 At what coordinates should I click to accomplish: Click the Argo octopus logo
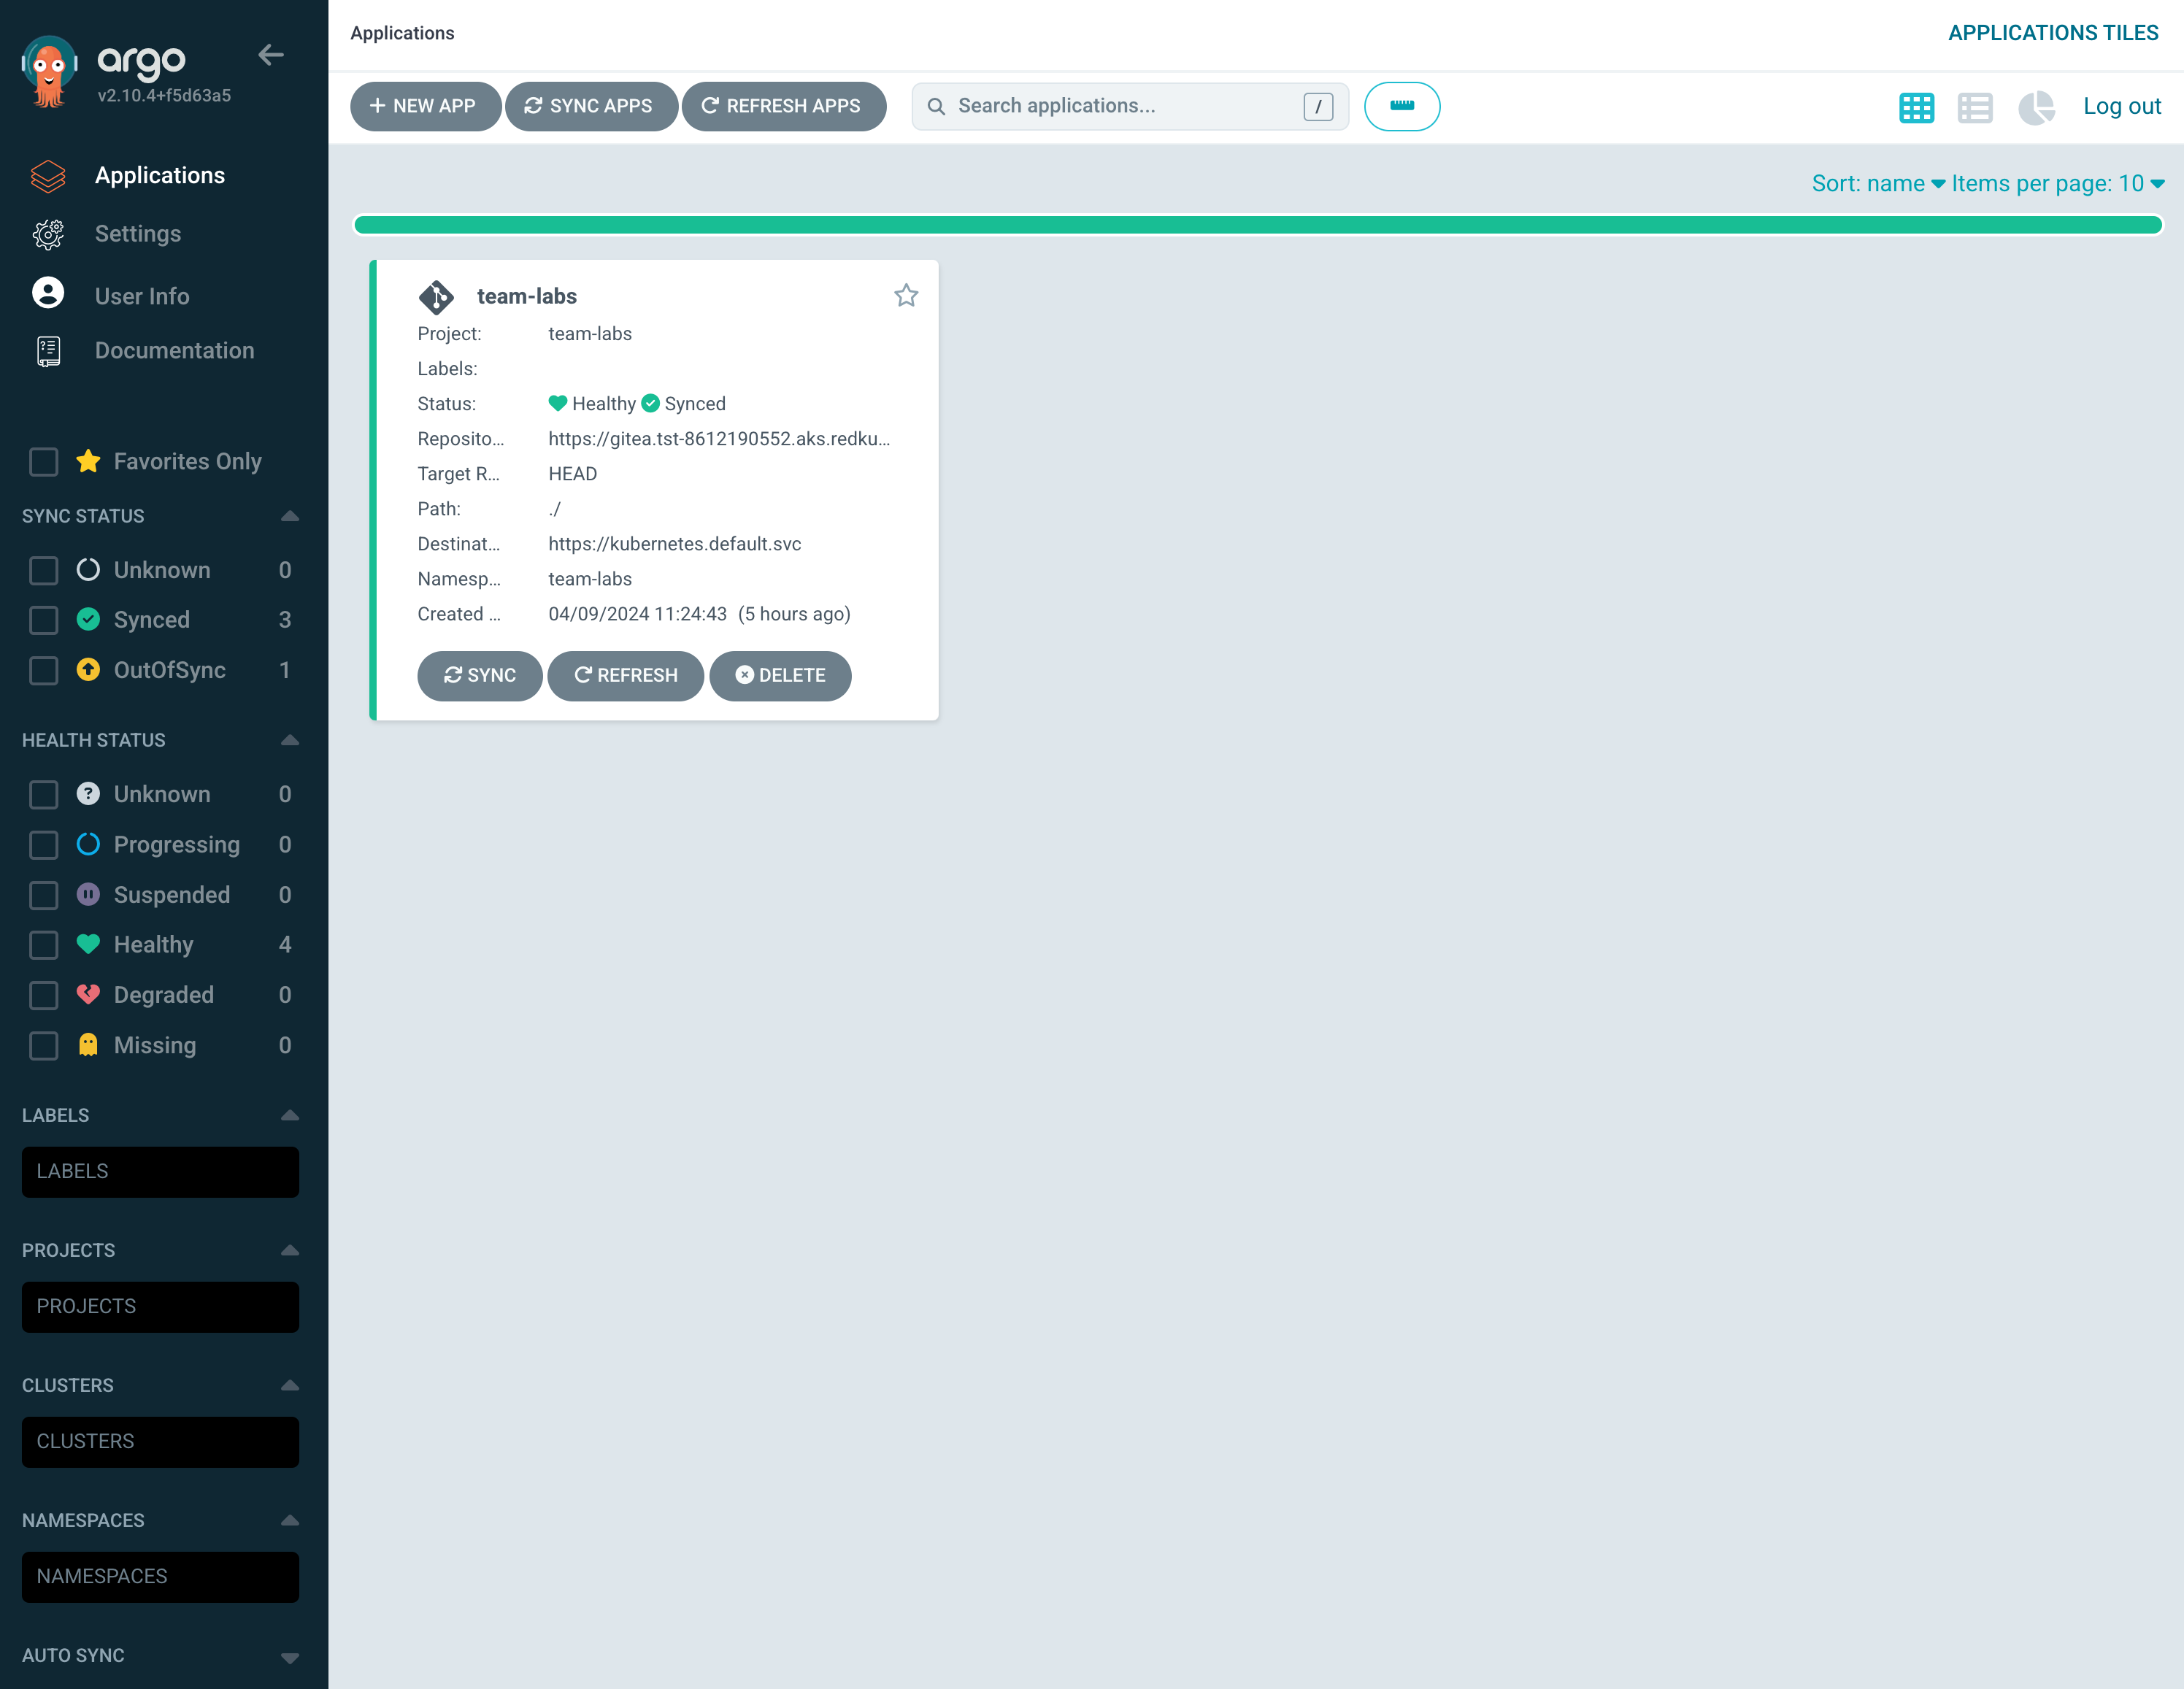point(48,71)
